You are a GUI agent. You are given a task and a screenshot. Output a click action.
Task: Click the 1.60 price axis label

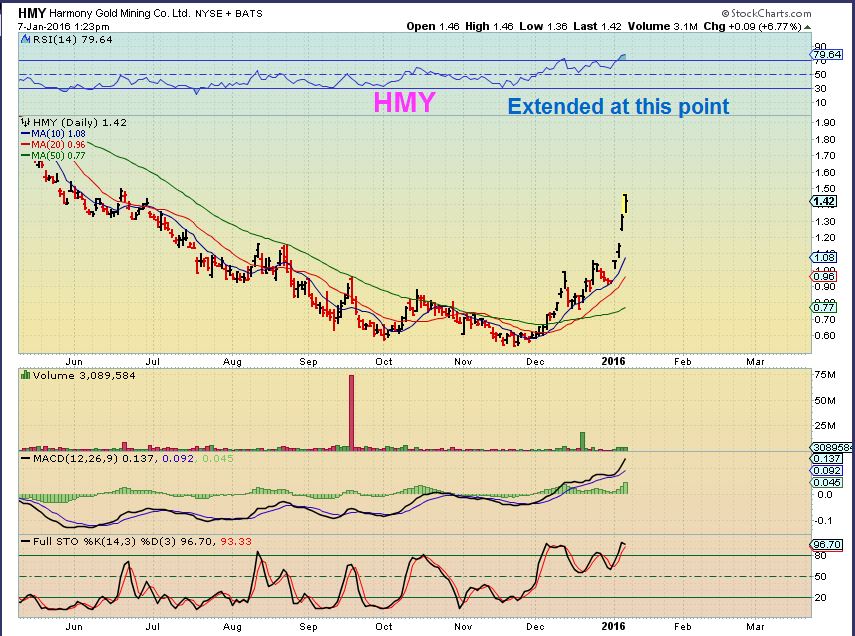click(826, 172)
